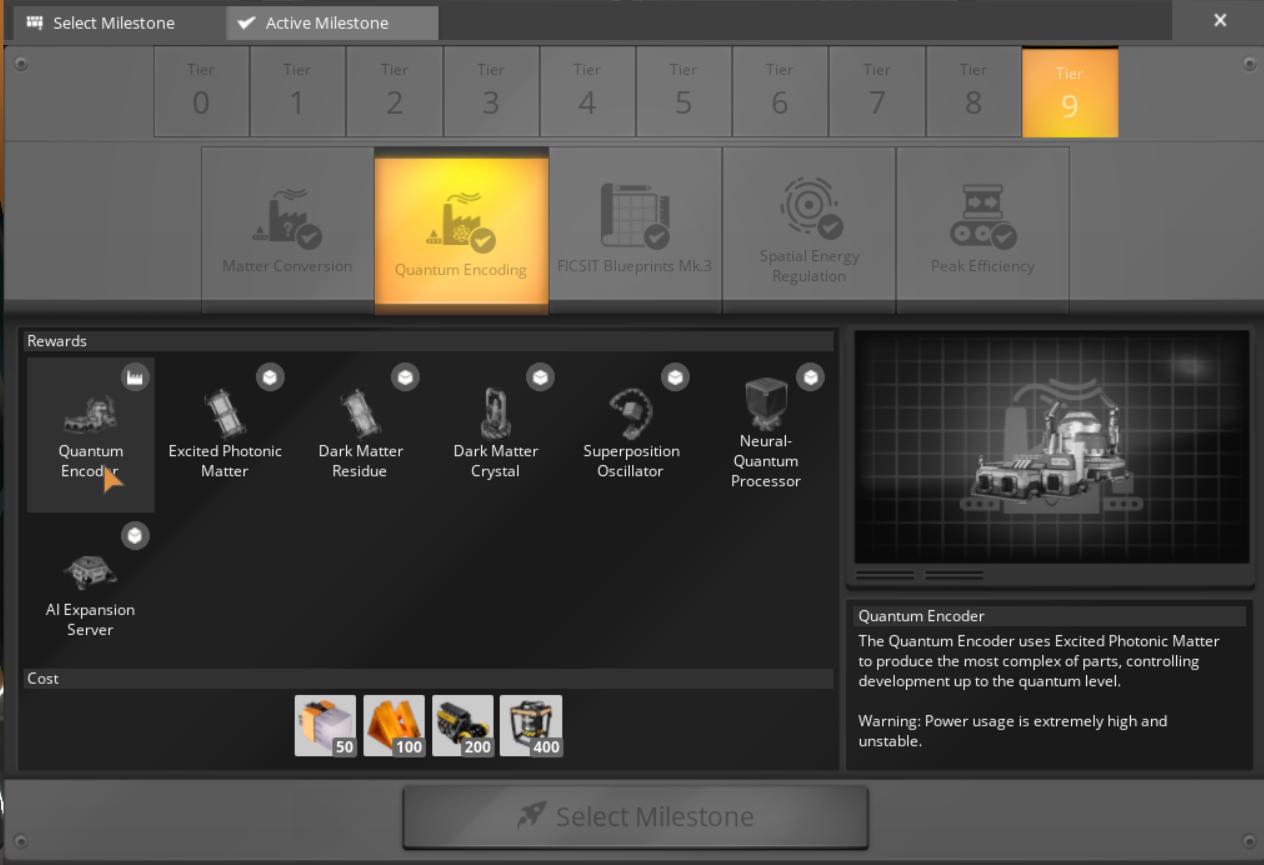Click the Turbo Motor cost item showing 200
Screen dimensions: 1264x865
coord(463,725)
